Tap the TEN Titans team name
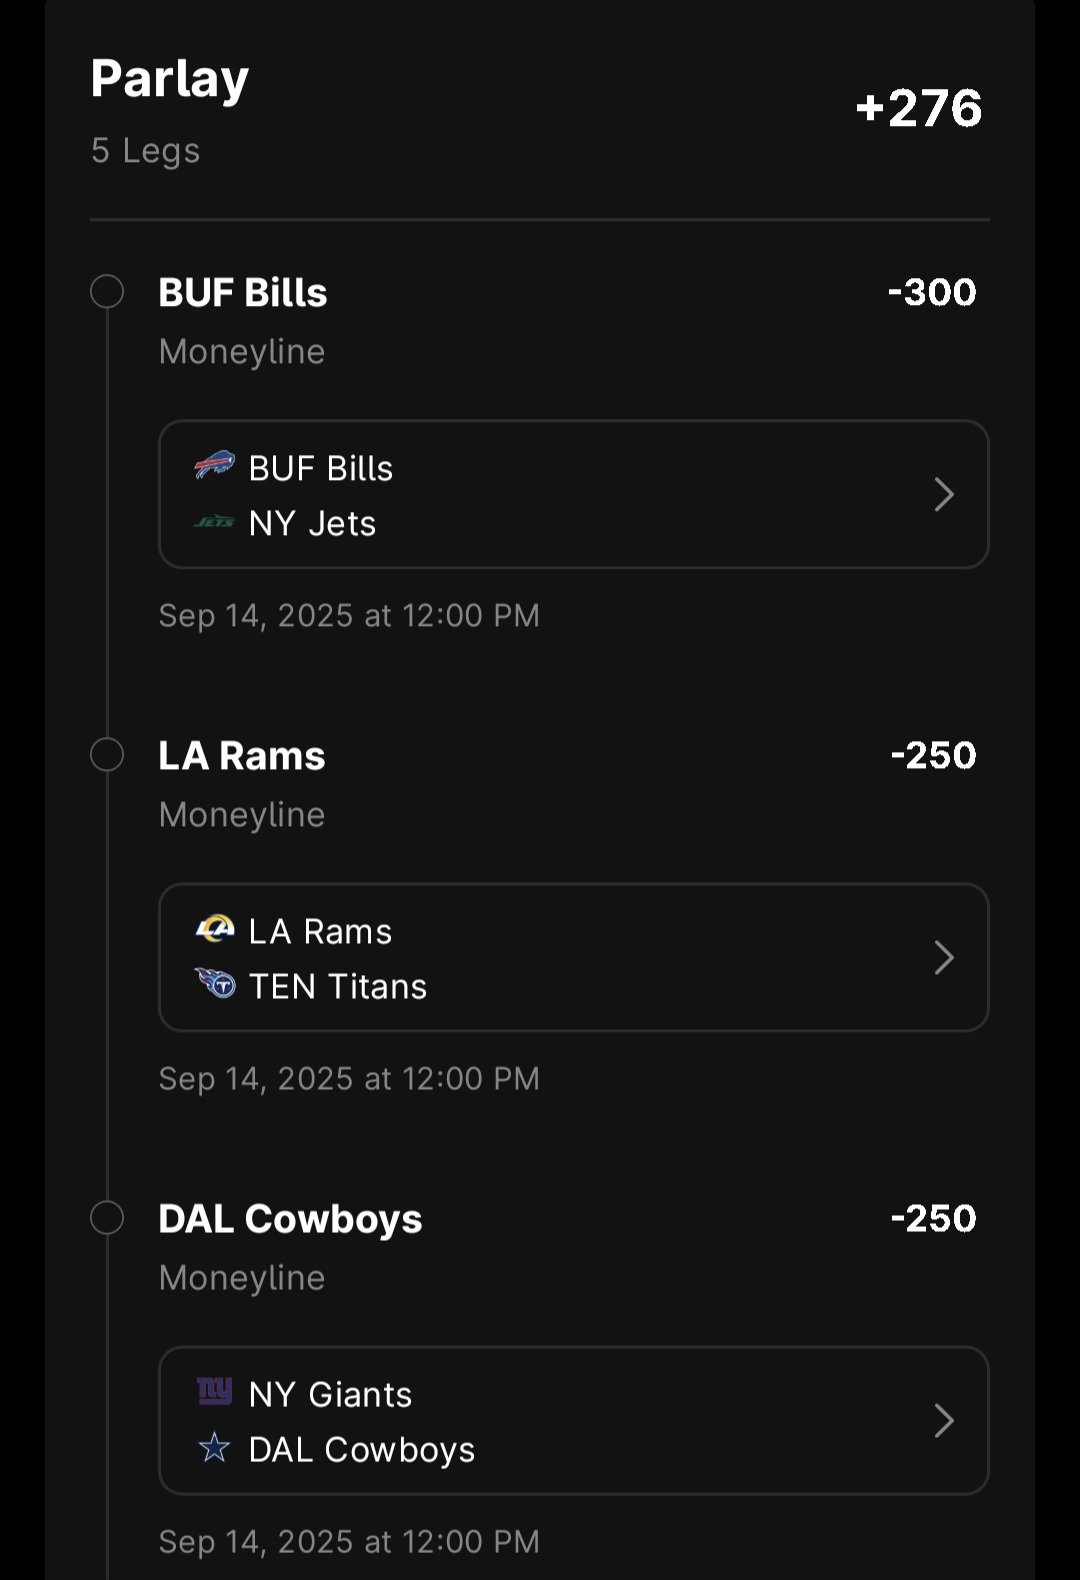 (338, 986)
